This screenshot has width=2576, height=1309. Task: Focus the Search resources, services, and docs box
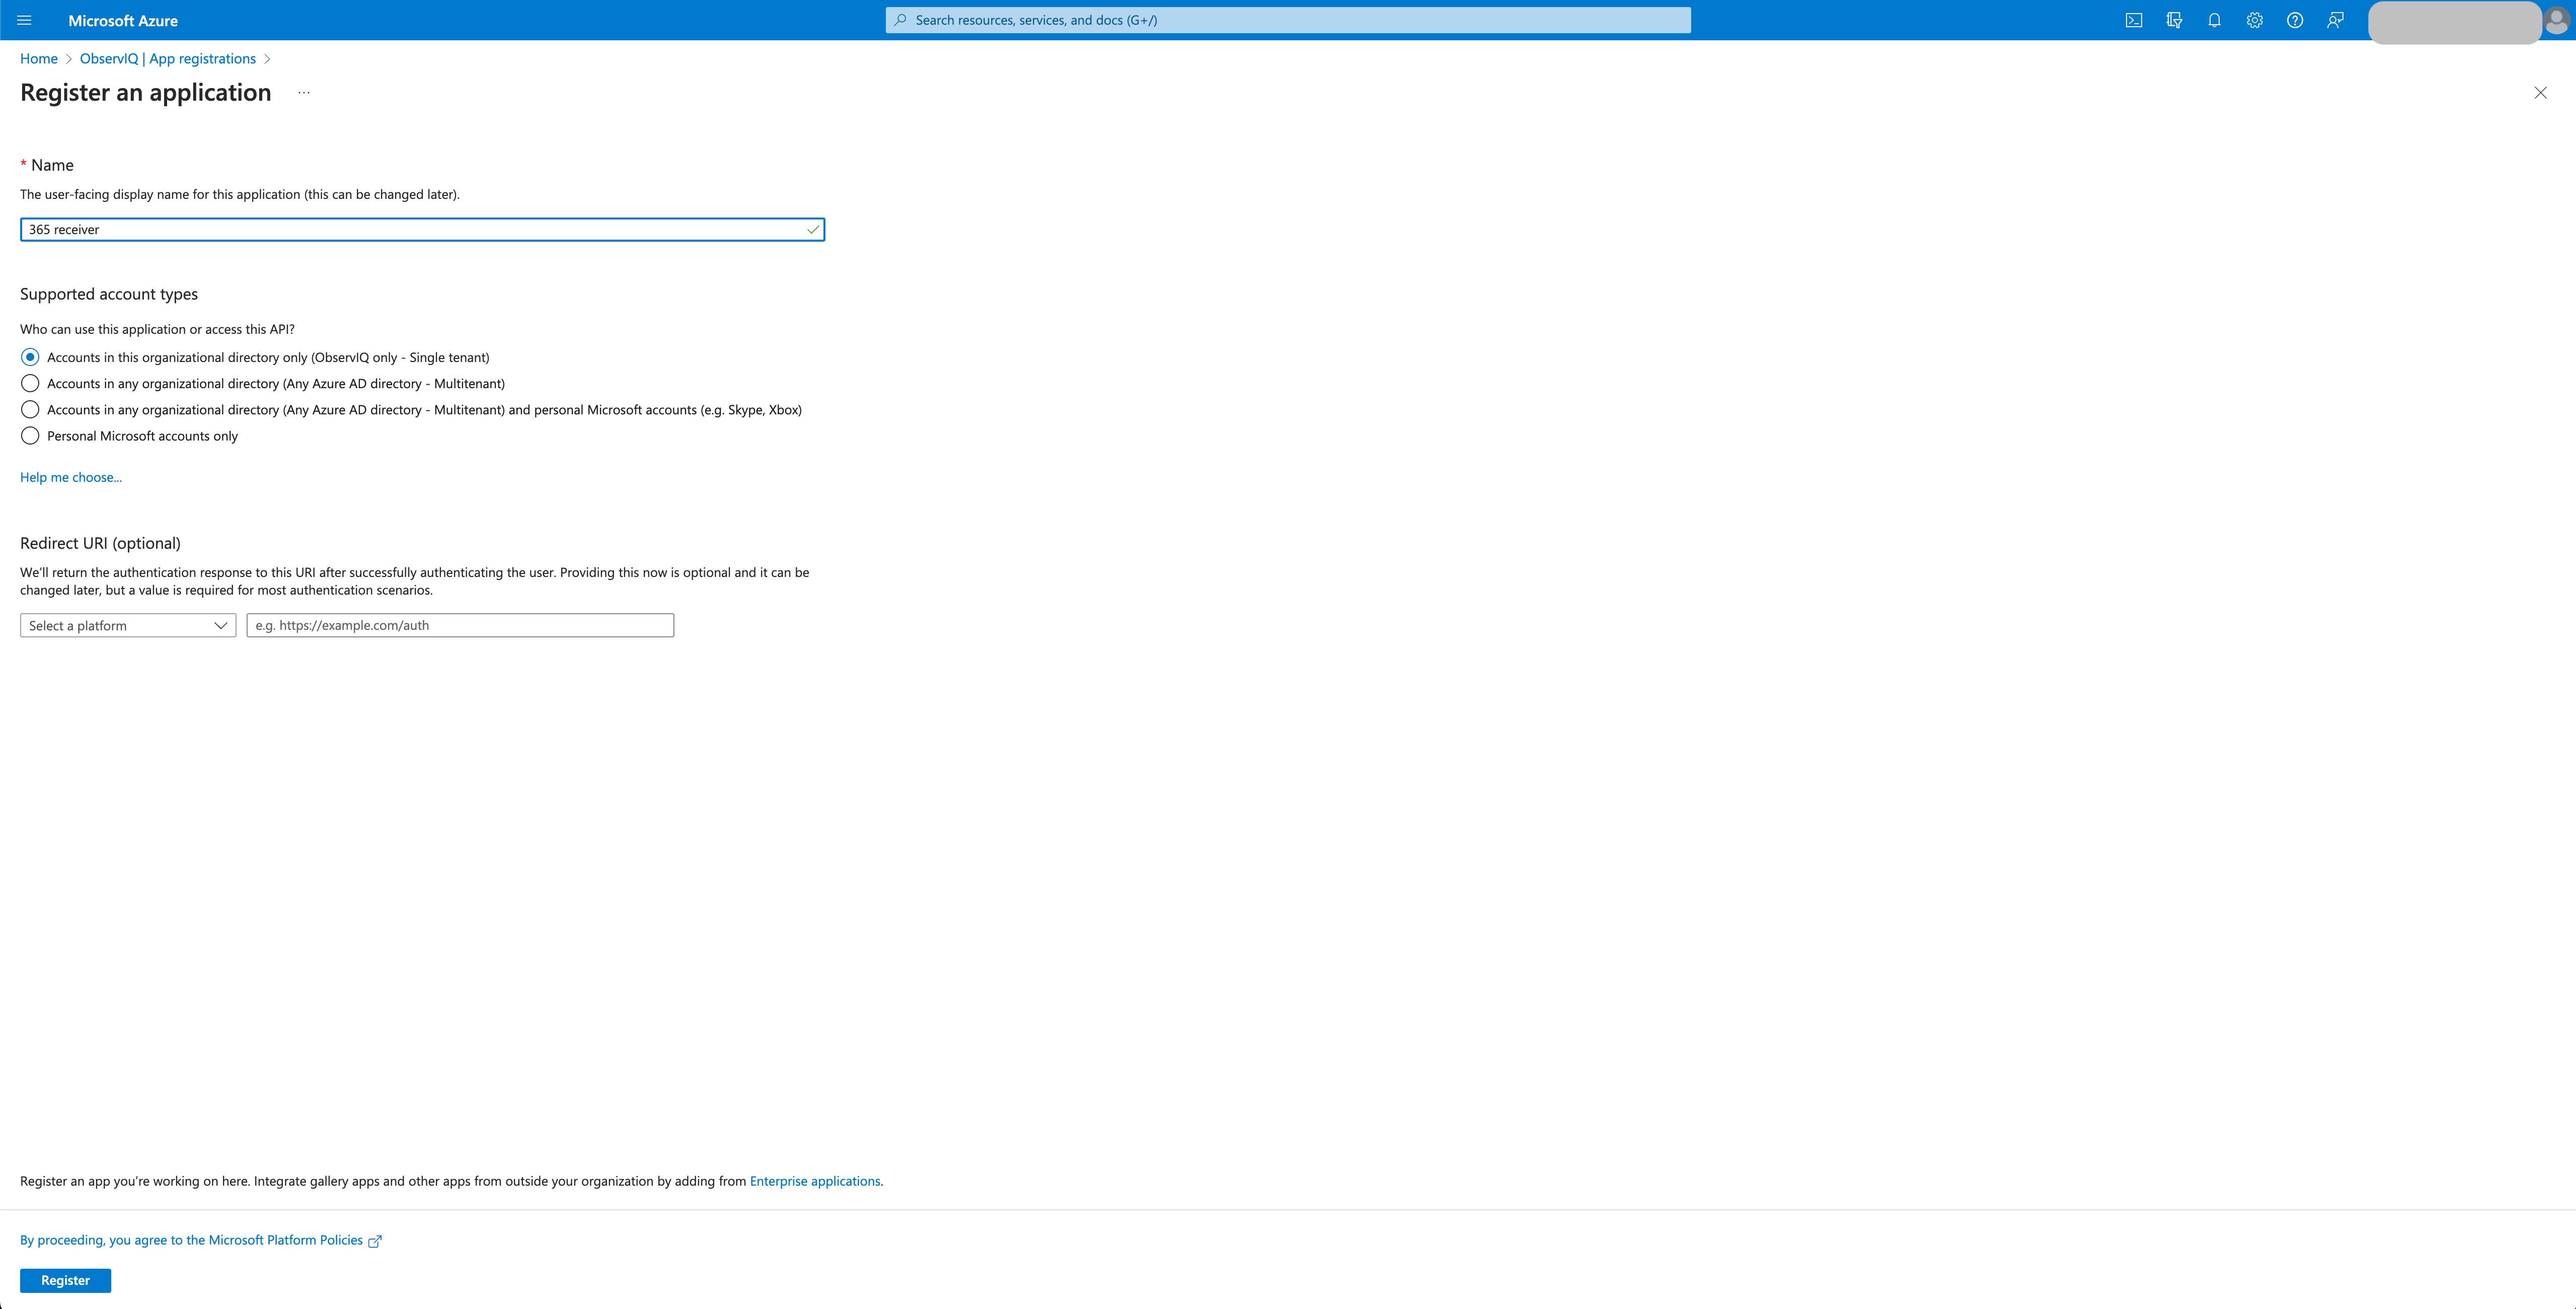[x=1288, y=20]
